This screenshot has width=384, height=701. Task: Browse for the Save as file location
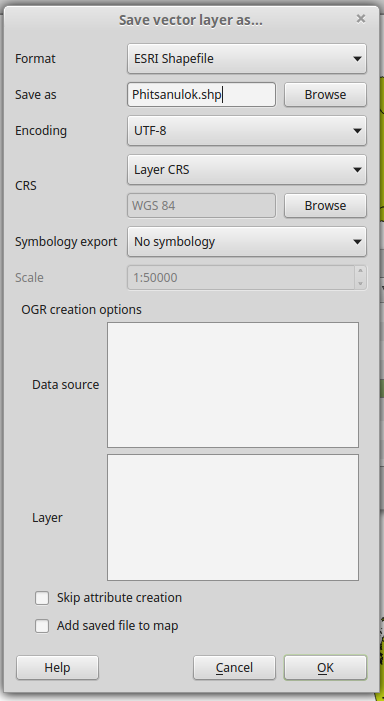(x=325, y=95)
